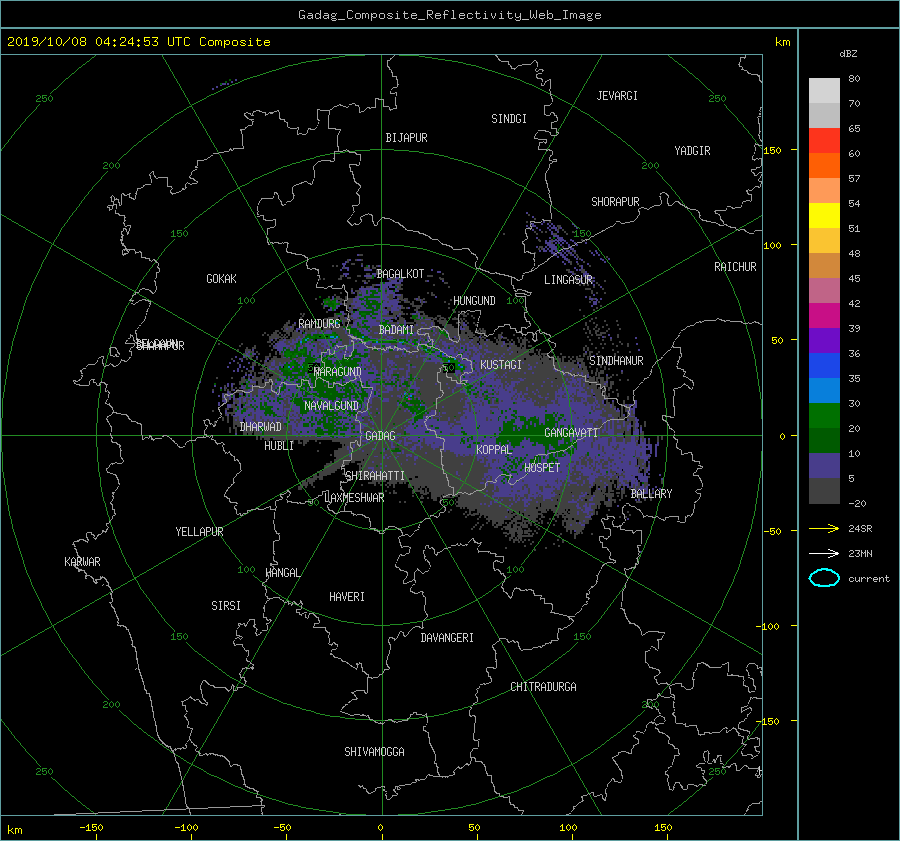Select the dark gray 5 dBZ color swatch

pos(824,490)
